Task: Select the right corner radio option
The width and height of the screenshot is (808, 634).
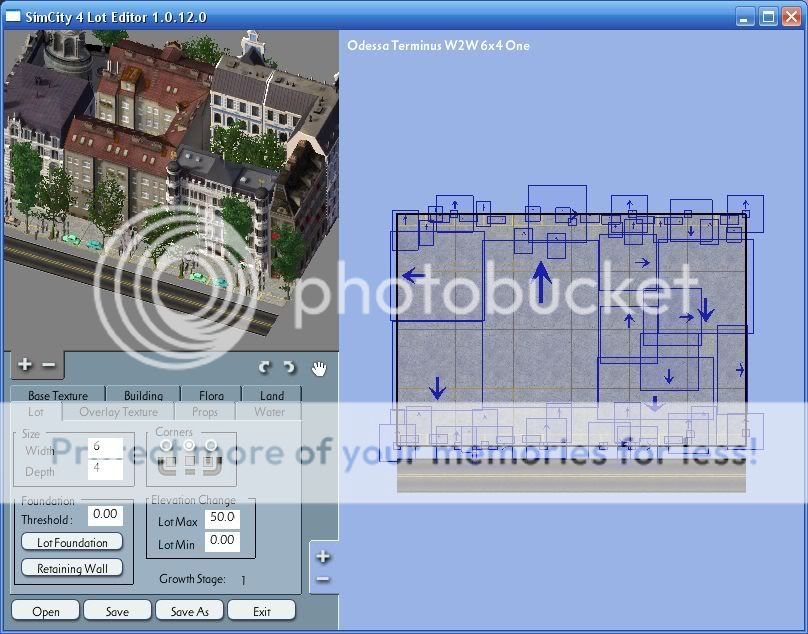Action: pos(211,445)
